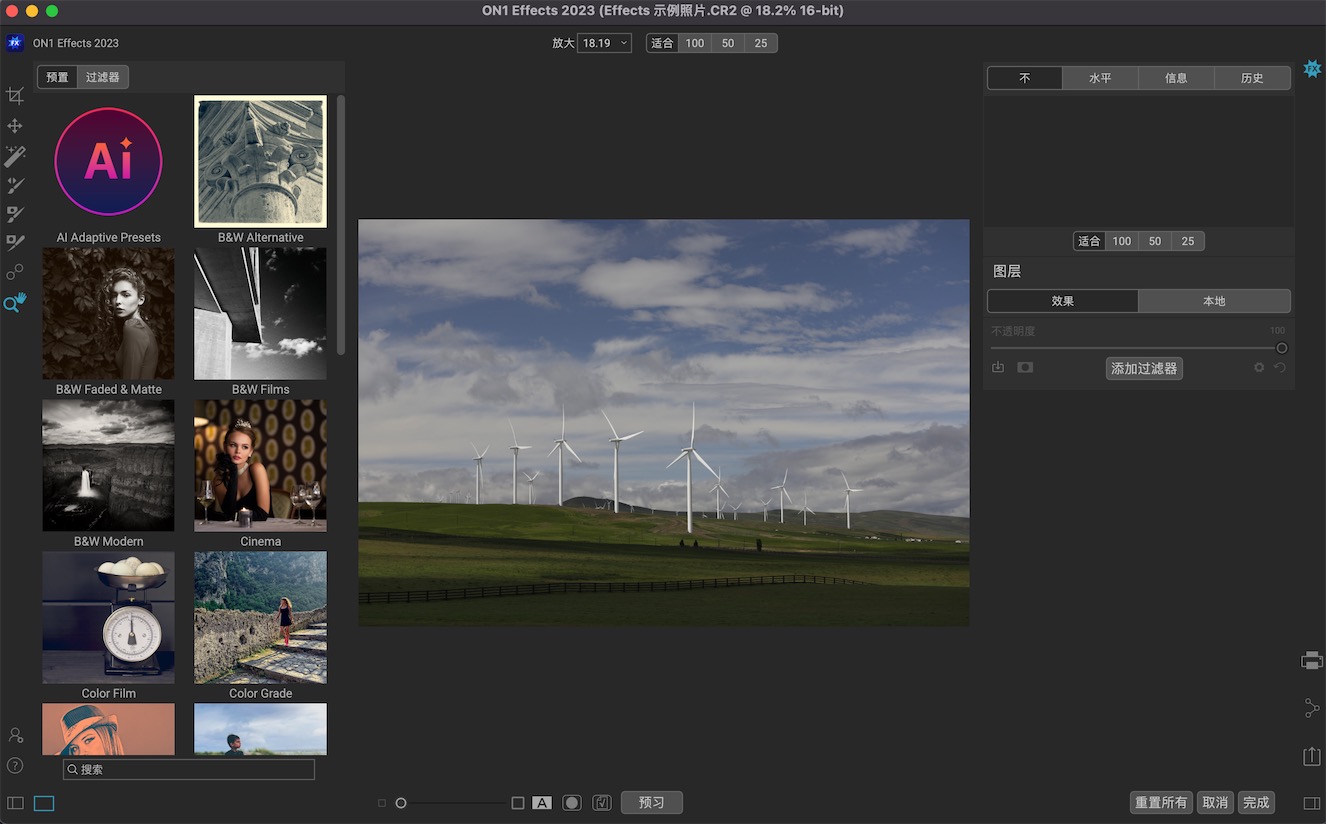This screenshot has height=824, width=1326.
Task: Click the 完成 done button
Action: (1257, 802)
